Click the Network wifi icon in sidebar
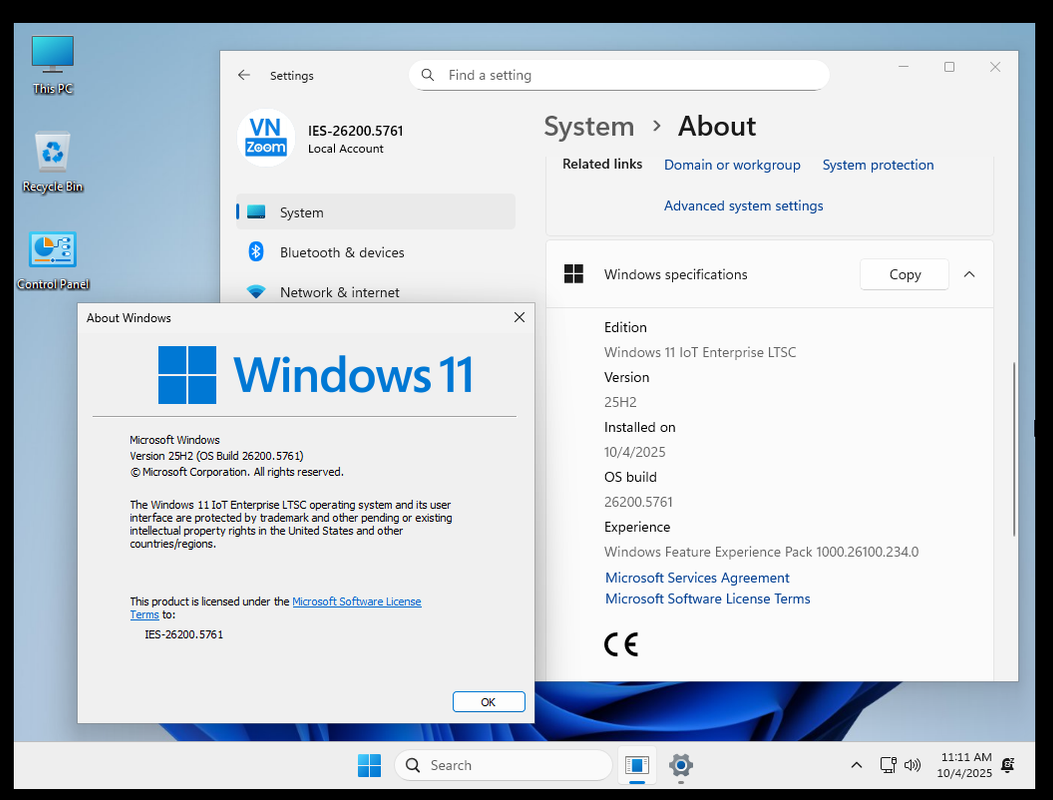Image resolution: width=1053 pixels, height=800 pixels. 256,292
